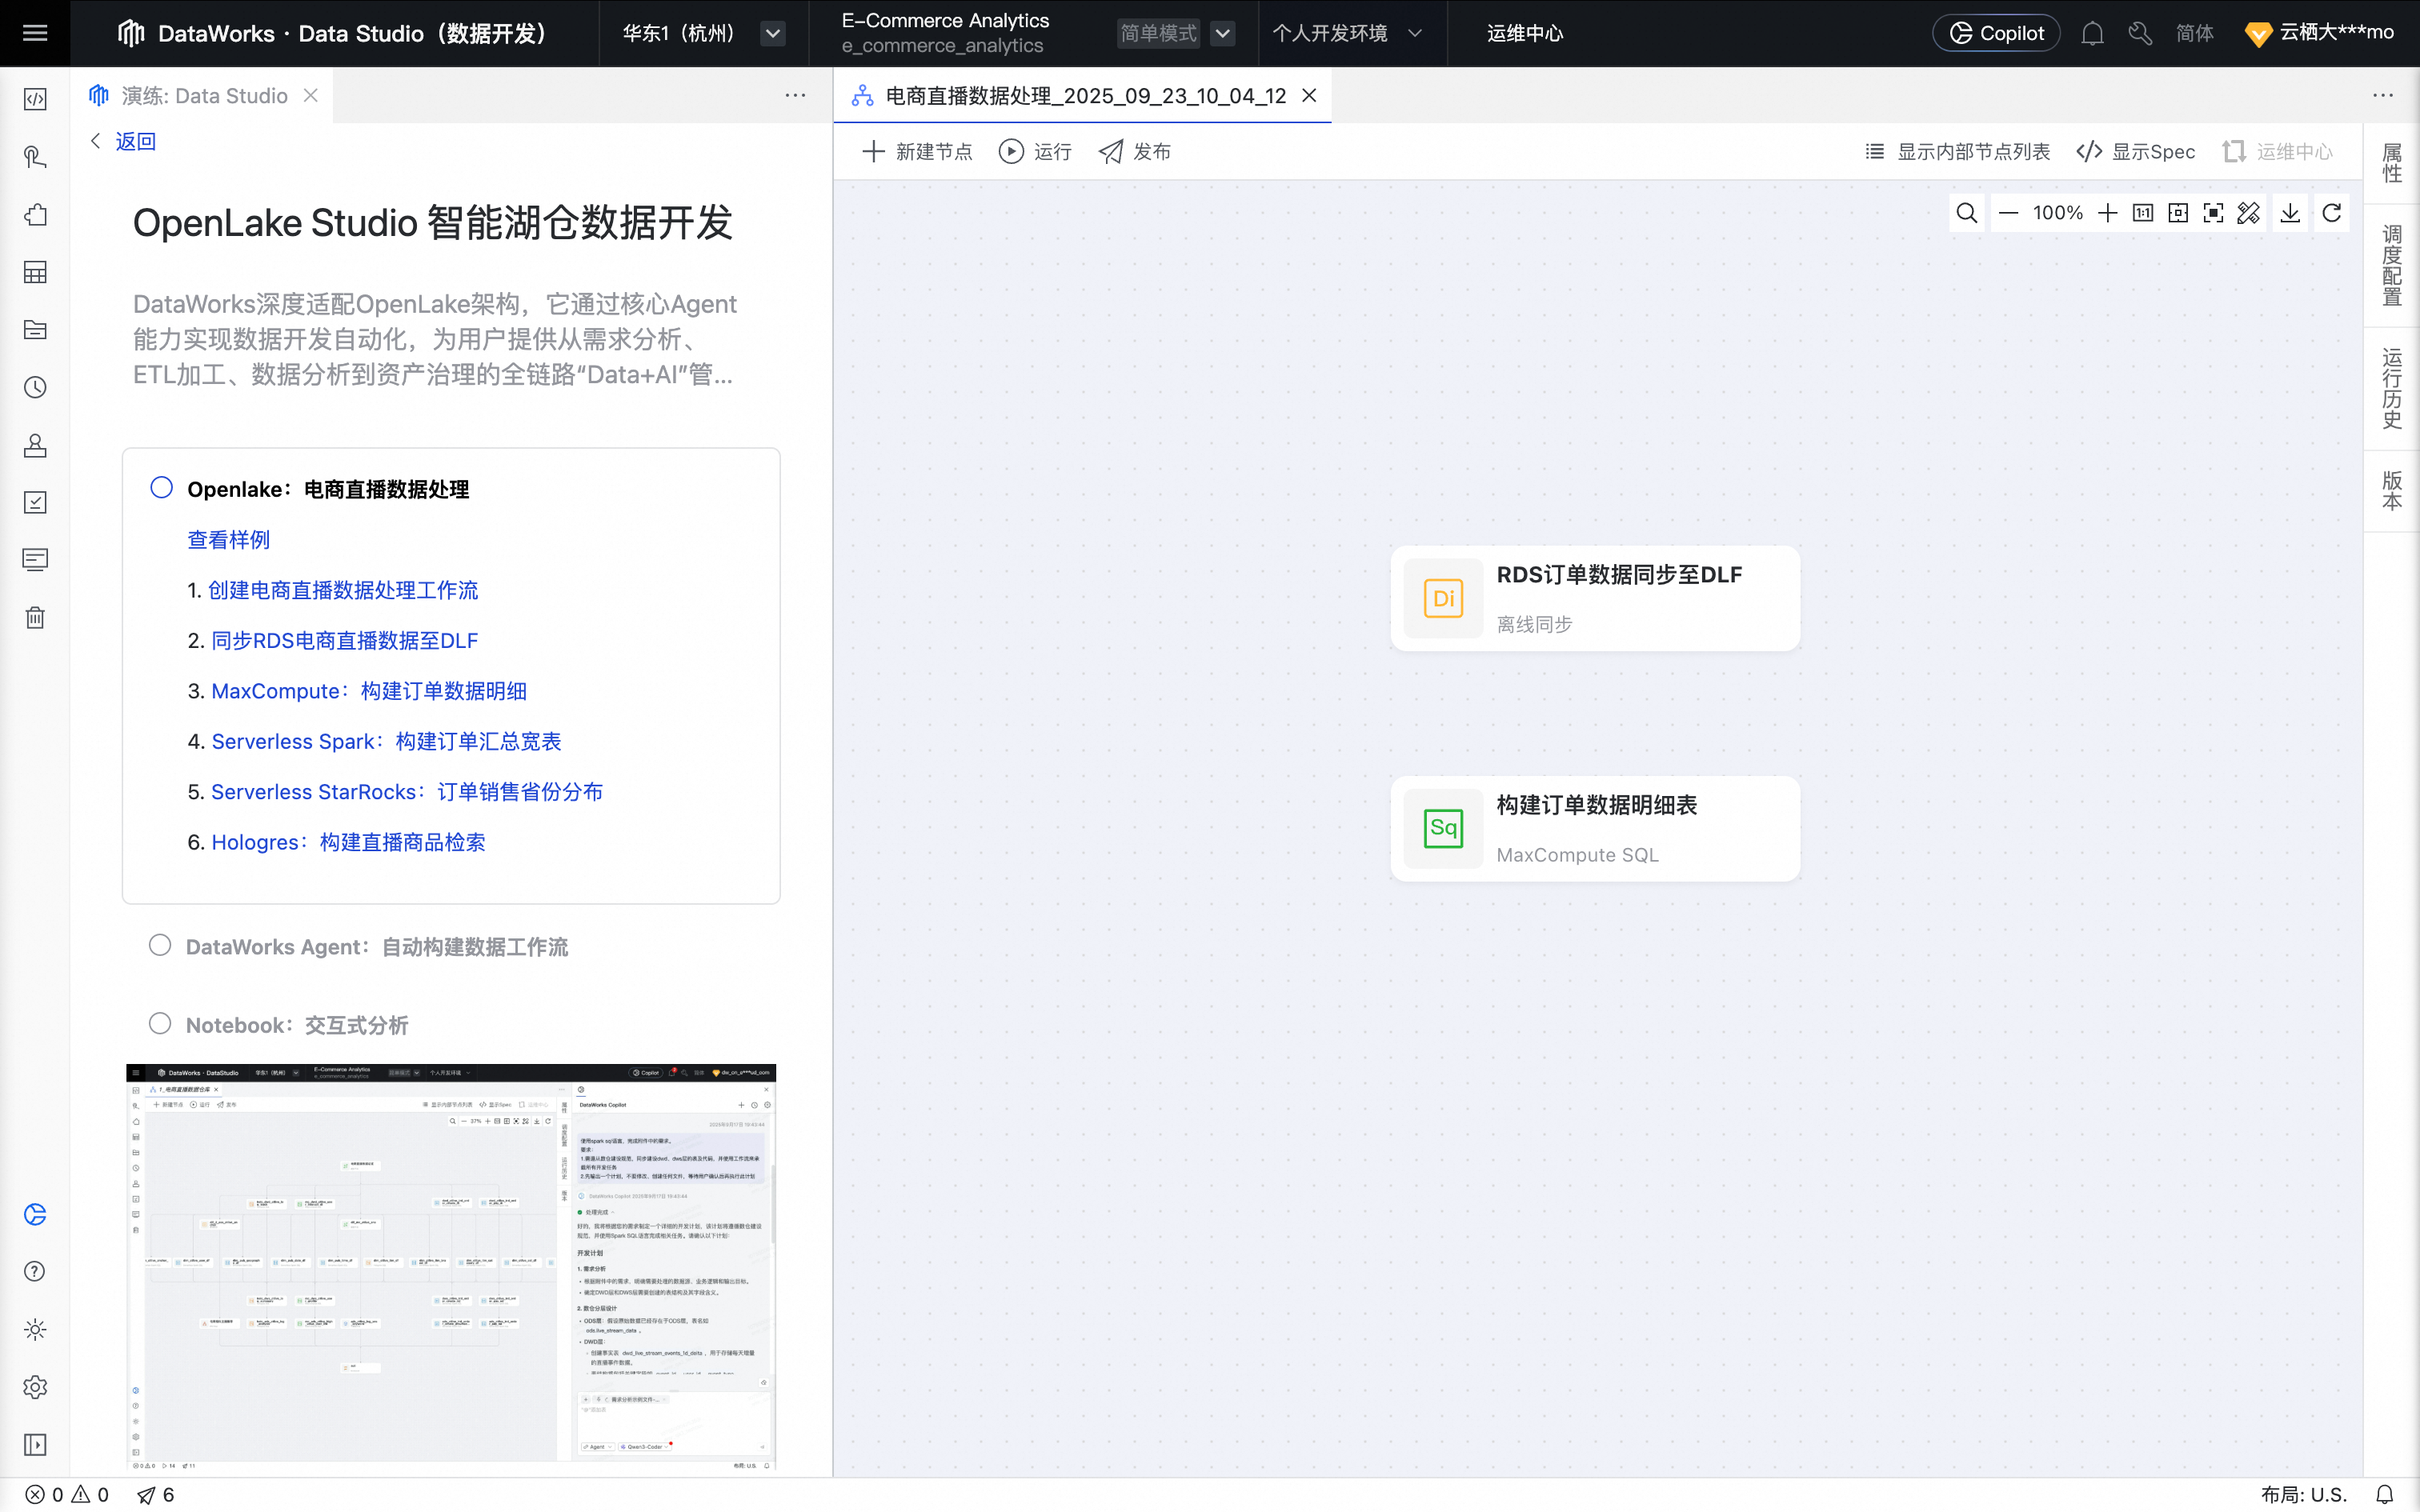Zoom in canvas with plus icon
Screen dimensions: 2420x1512
2107,213
